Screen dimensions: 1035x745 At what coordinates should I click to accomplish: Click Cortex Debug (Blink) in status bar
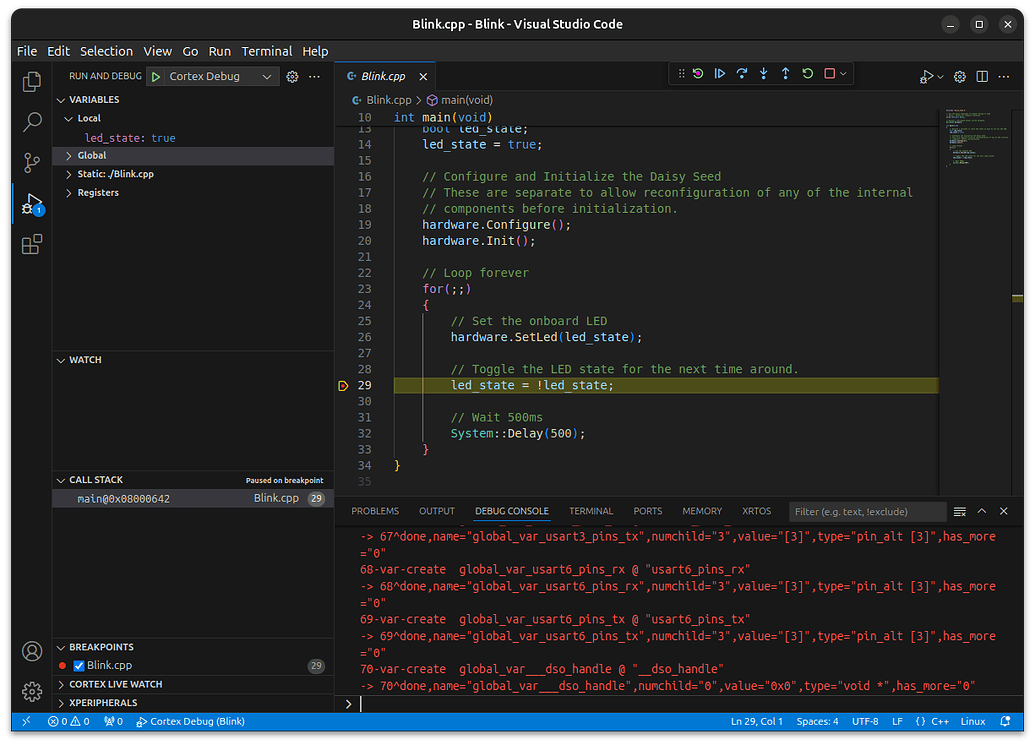point(189,721)
